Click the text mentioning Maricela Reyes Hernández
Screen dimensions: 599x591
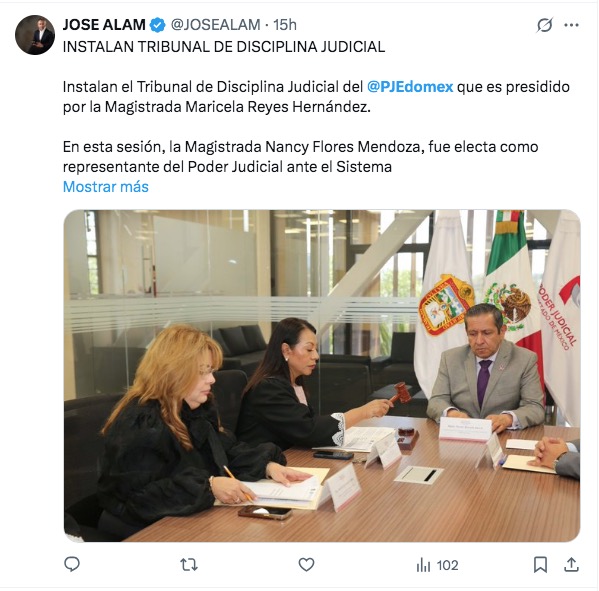[316, 97]
